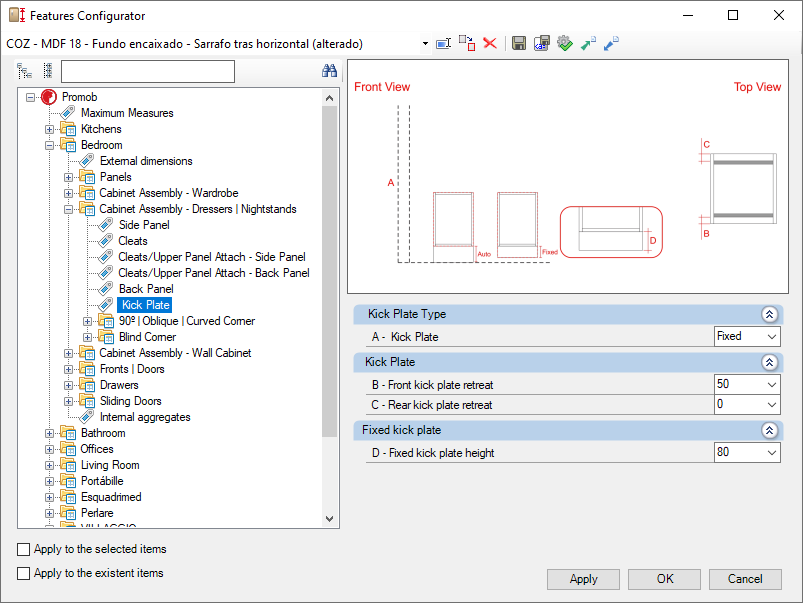Click the tag icon beside Cleats
Screen dimensions: 803x603
(x=105, y=241)
